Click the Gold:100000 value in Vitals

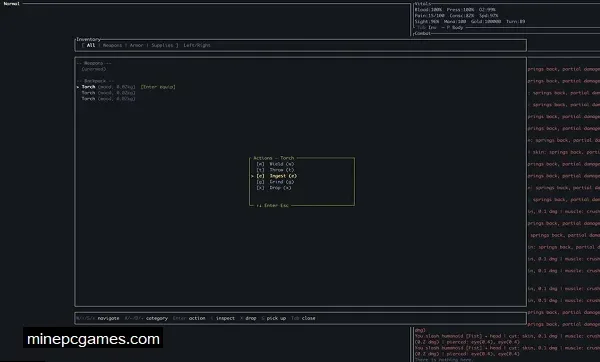[486, 21]
